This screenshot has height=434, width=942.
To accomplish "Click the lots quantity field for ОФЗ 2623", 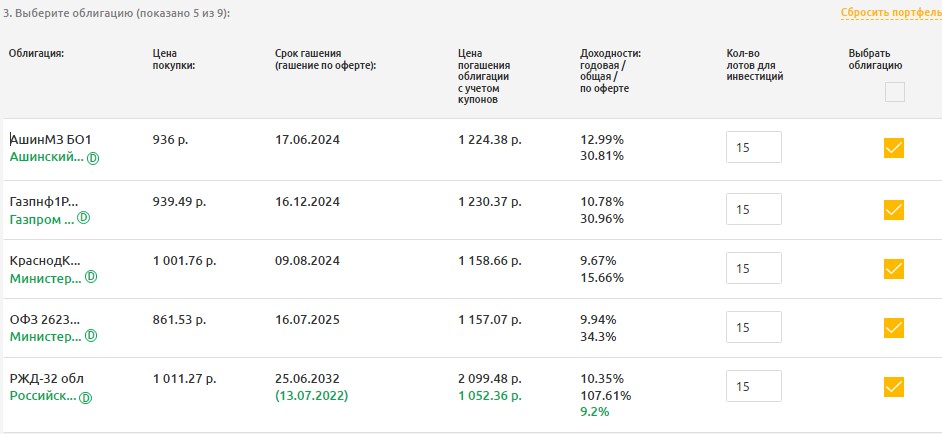I will tap(753, 328).
